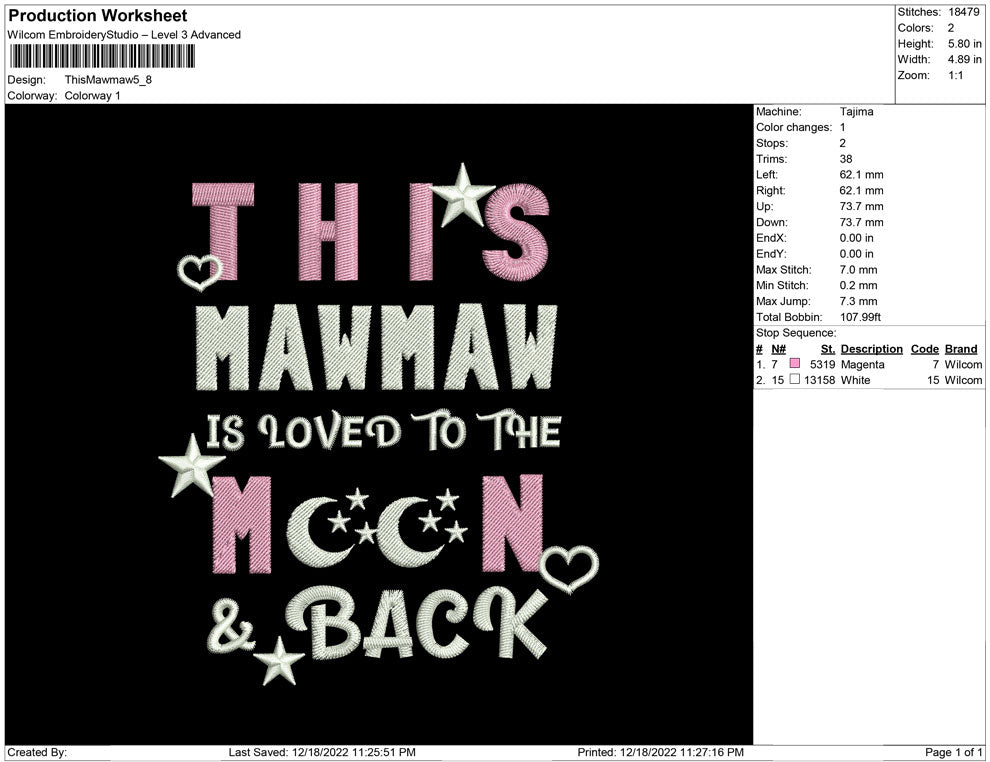Click the Stop Sequence heading

pyautogui.click(x=796, y=333)
